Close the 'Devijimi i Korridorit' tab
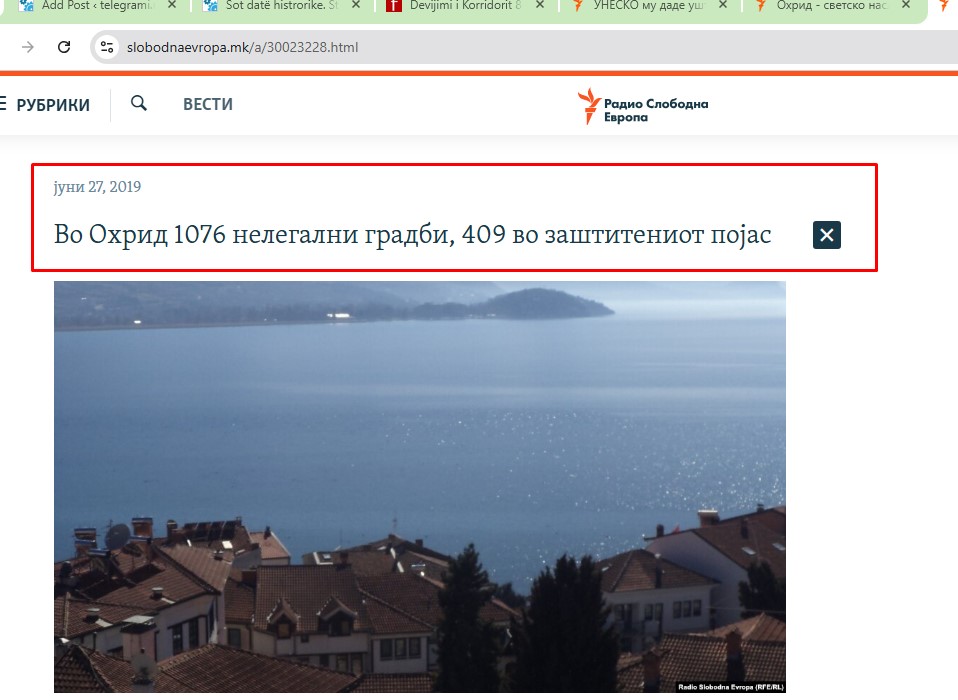The image size is (958, 700). (541, 6)
